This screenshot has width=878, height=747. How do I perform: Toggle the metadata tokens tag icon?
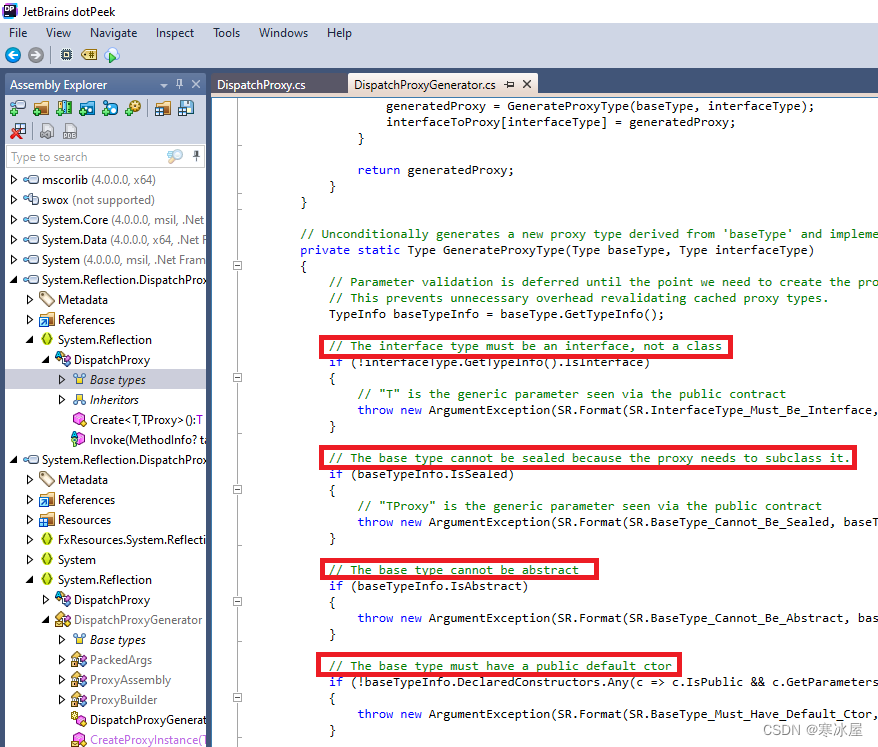point(89,55)
